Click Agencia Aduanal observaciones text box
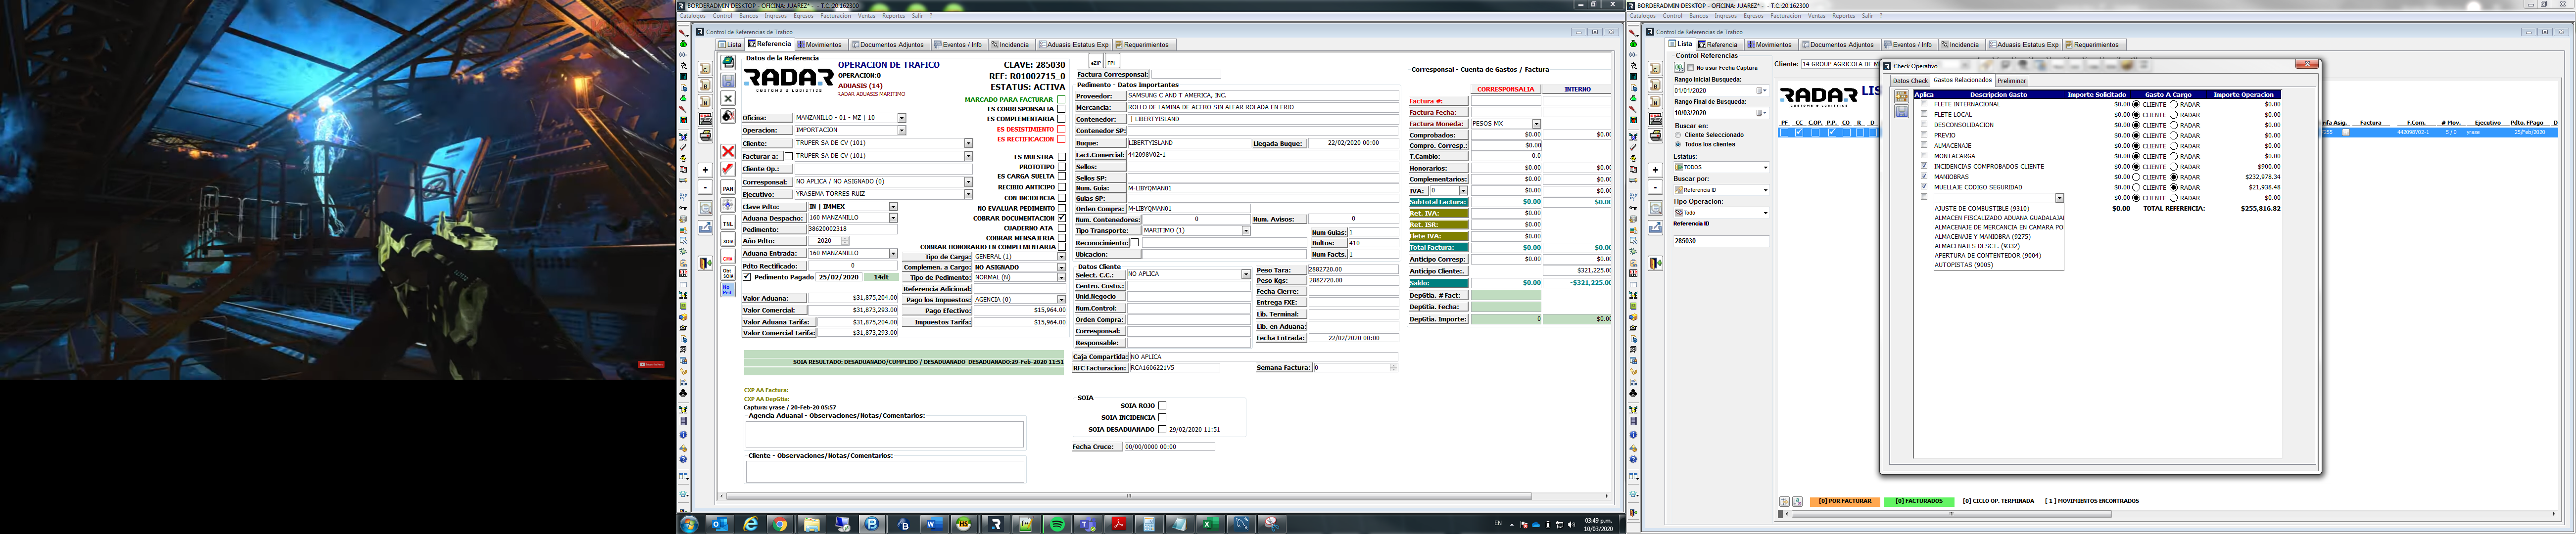Image resolution: width=2576 pixels, height=534 pixels. (885, 433)
